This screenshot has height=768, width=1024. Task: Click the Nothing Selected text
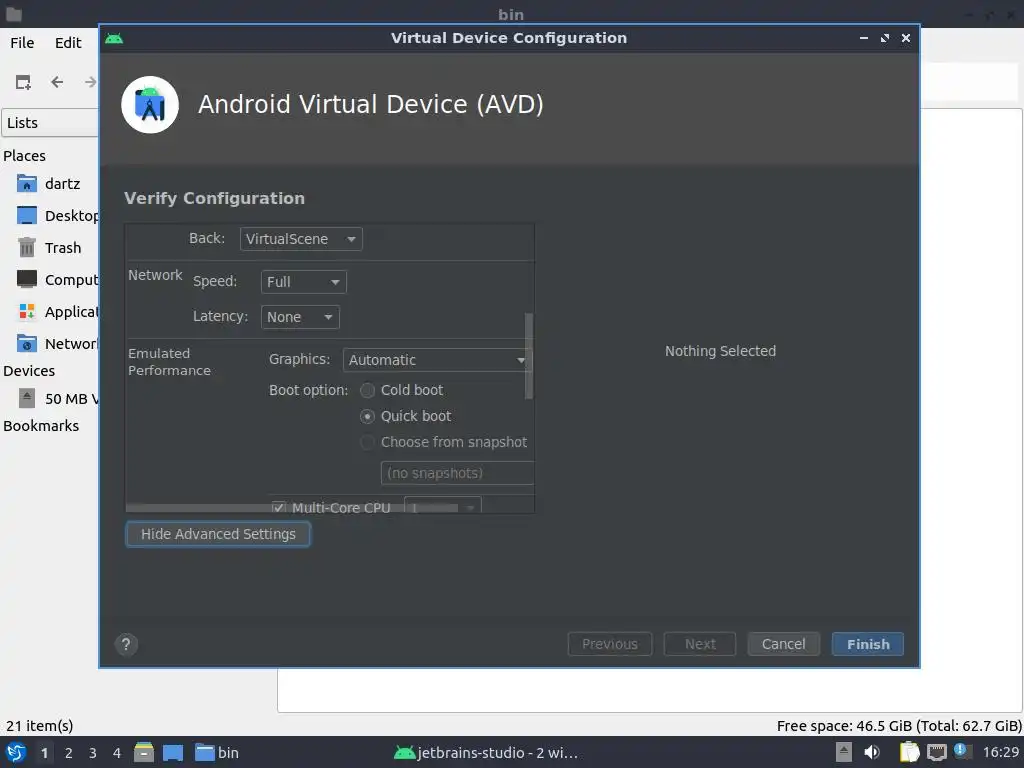720,351
